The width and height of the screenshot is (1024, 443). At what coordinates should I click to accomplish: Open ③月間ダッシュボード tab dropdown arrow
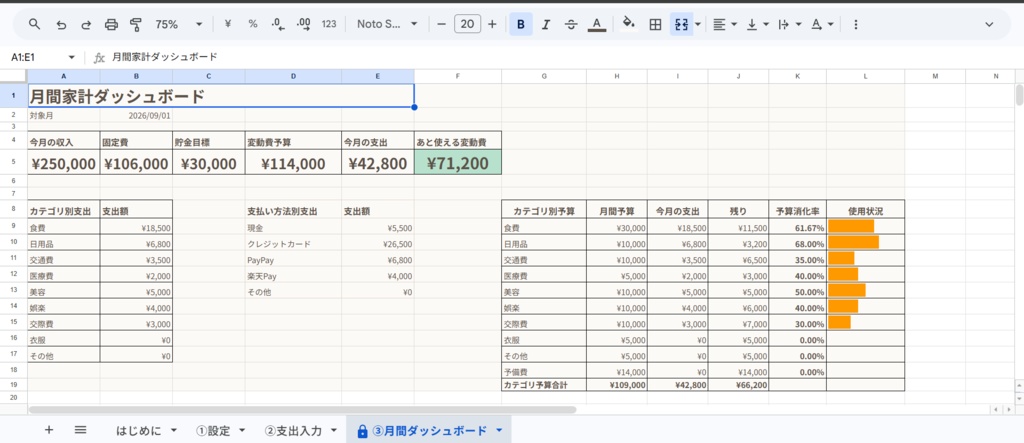click(x=500, y=431)
